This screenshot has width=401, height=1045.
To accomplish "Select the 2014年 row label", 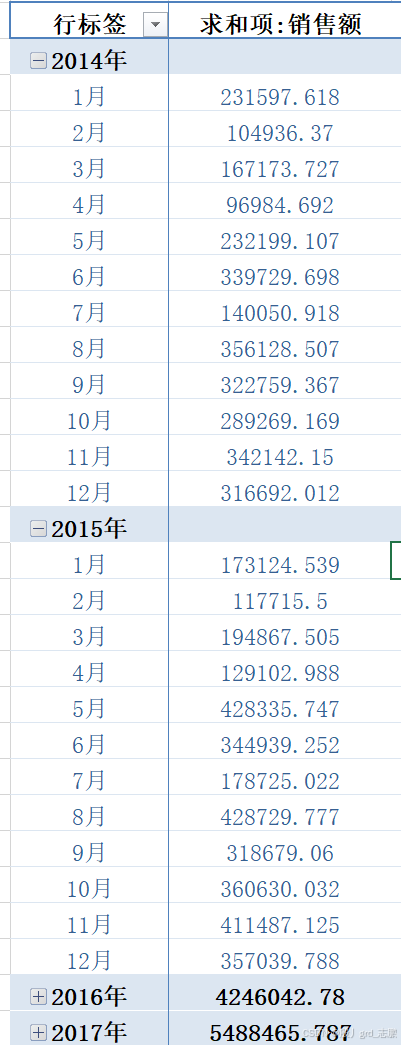I will click(x=89, y=61).
